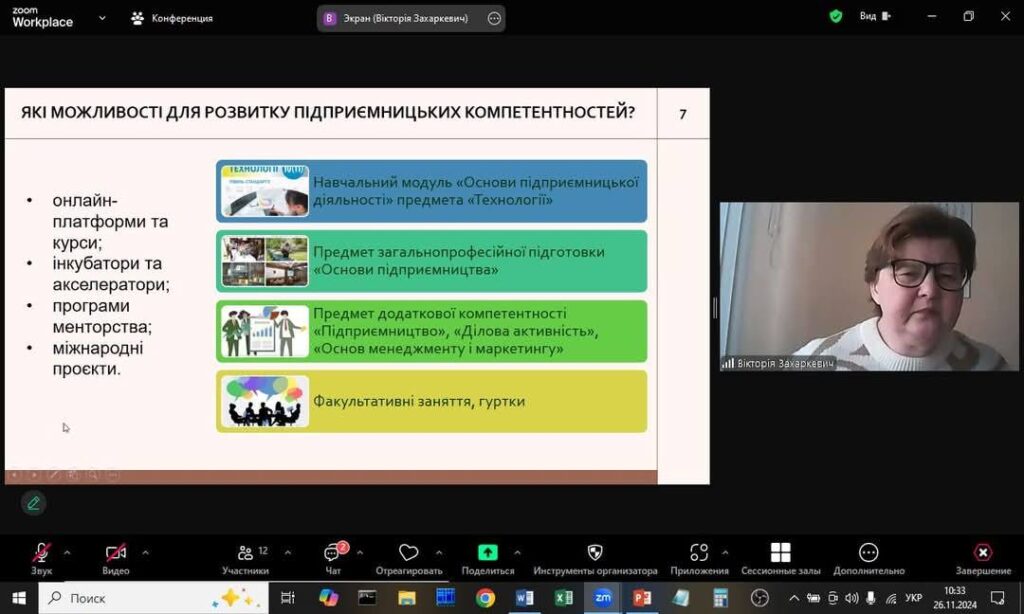The height and width of the screenshot is (614, 1024).
Task: Click the green annotation pencil button
Action: (x=33, y=503)
